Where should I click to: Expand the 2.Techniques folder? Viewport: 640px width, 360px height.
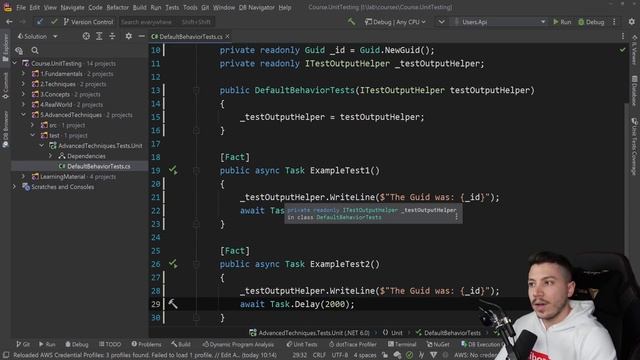[x=24, y=84]
